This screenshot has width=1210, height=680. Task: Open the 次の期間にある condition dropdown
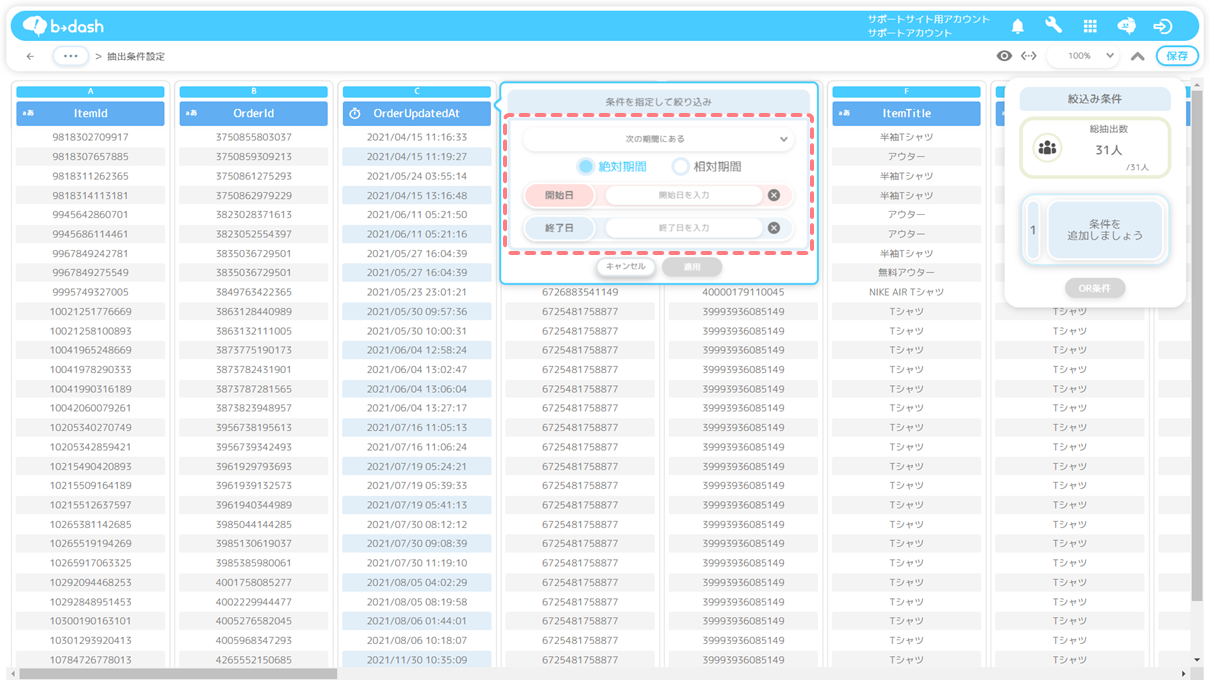coord(659,139)
